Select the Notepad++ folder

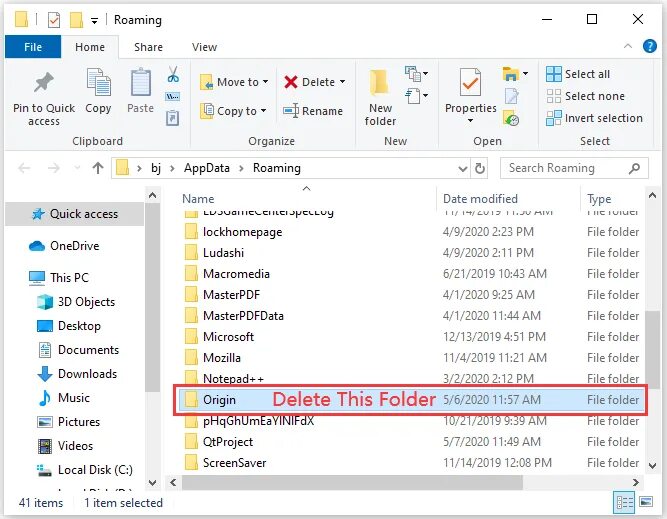coord(233,379)
